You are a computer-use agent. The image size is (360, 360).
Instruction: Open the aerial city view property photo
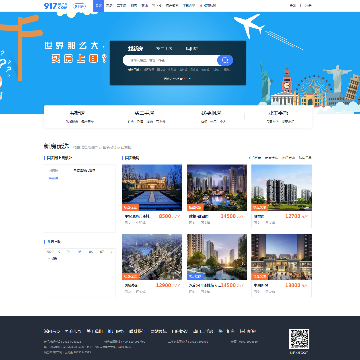coord(152,257)
